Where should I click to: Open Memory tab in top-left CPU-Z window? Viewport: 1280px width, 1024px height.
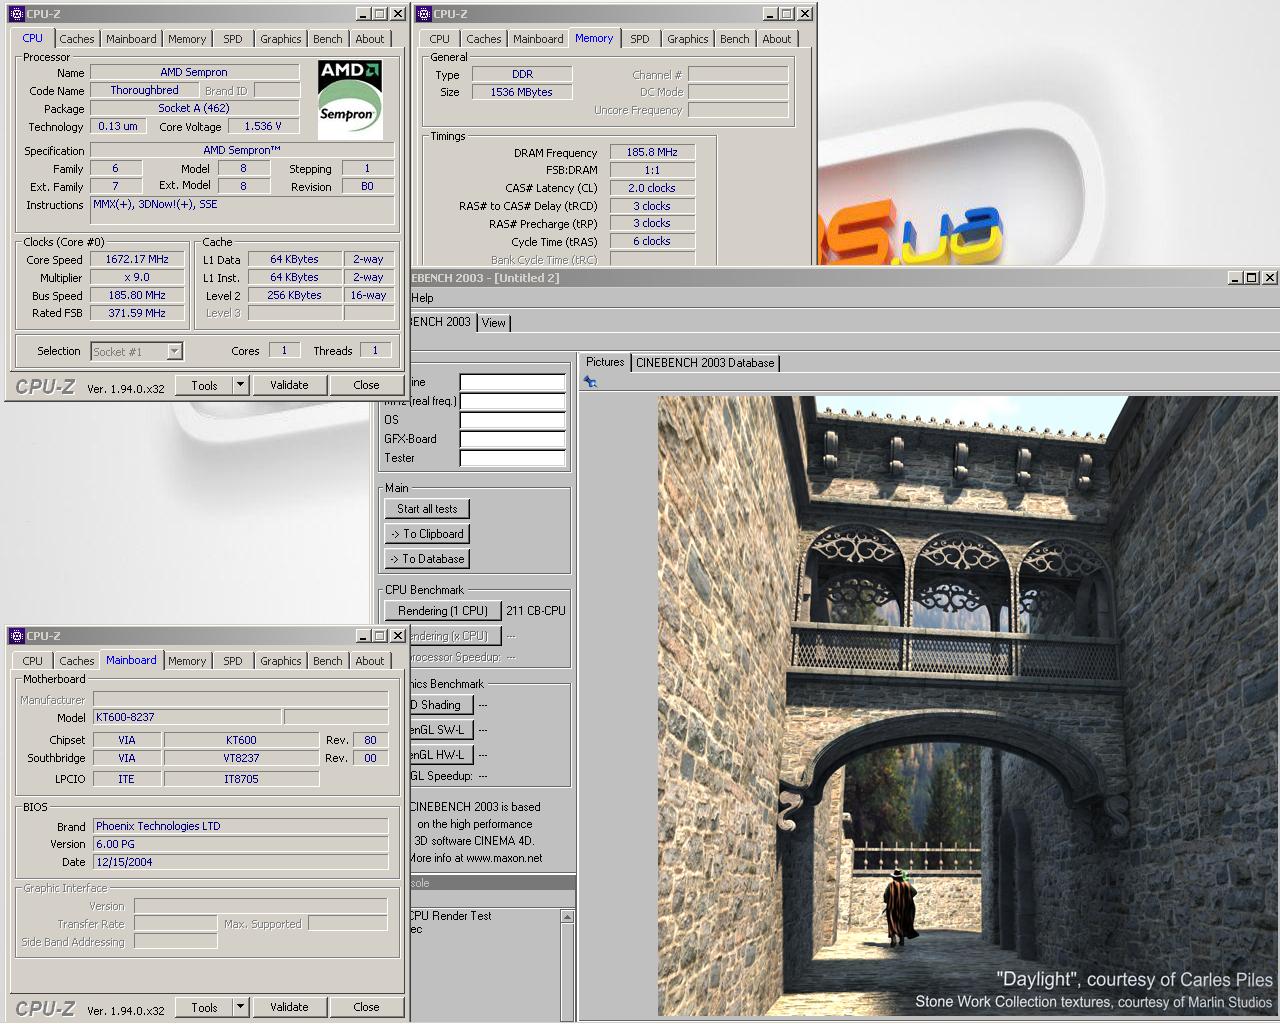187,39
